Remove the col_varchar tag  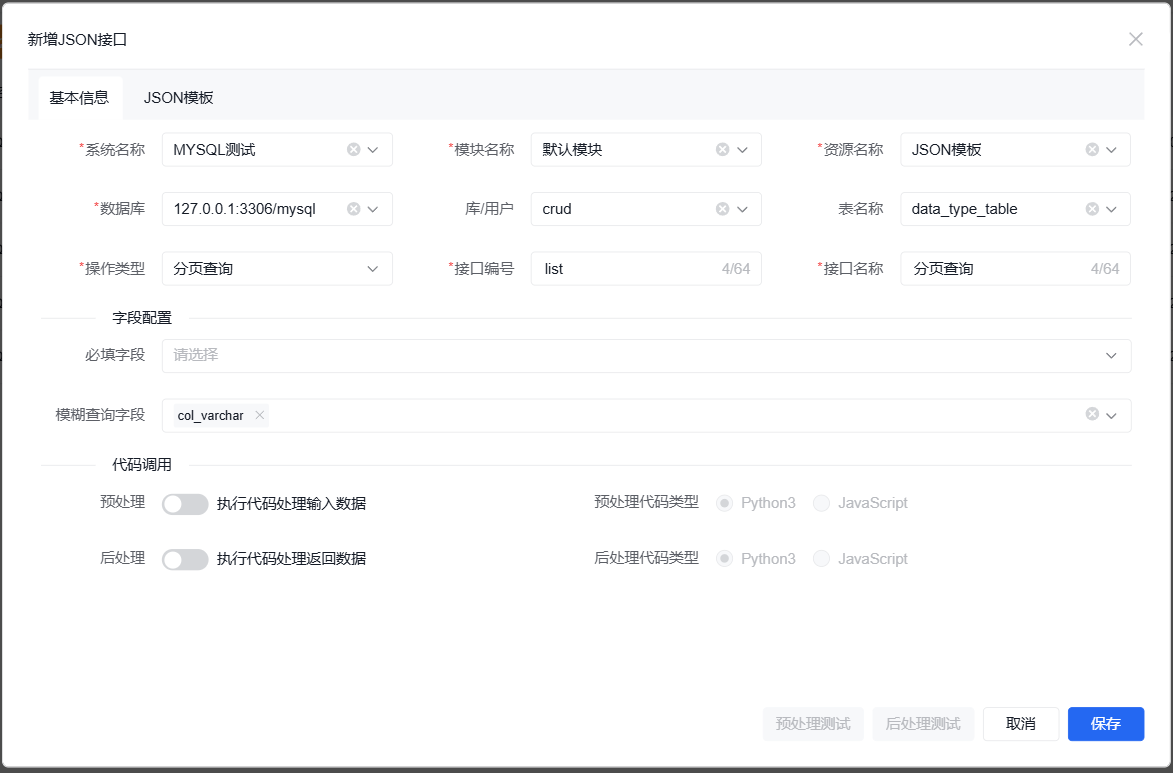[x=260, y=415]
